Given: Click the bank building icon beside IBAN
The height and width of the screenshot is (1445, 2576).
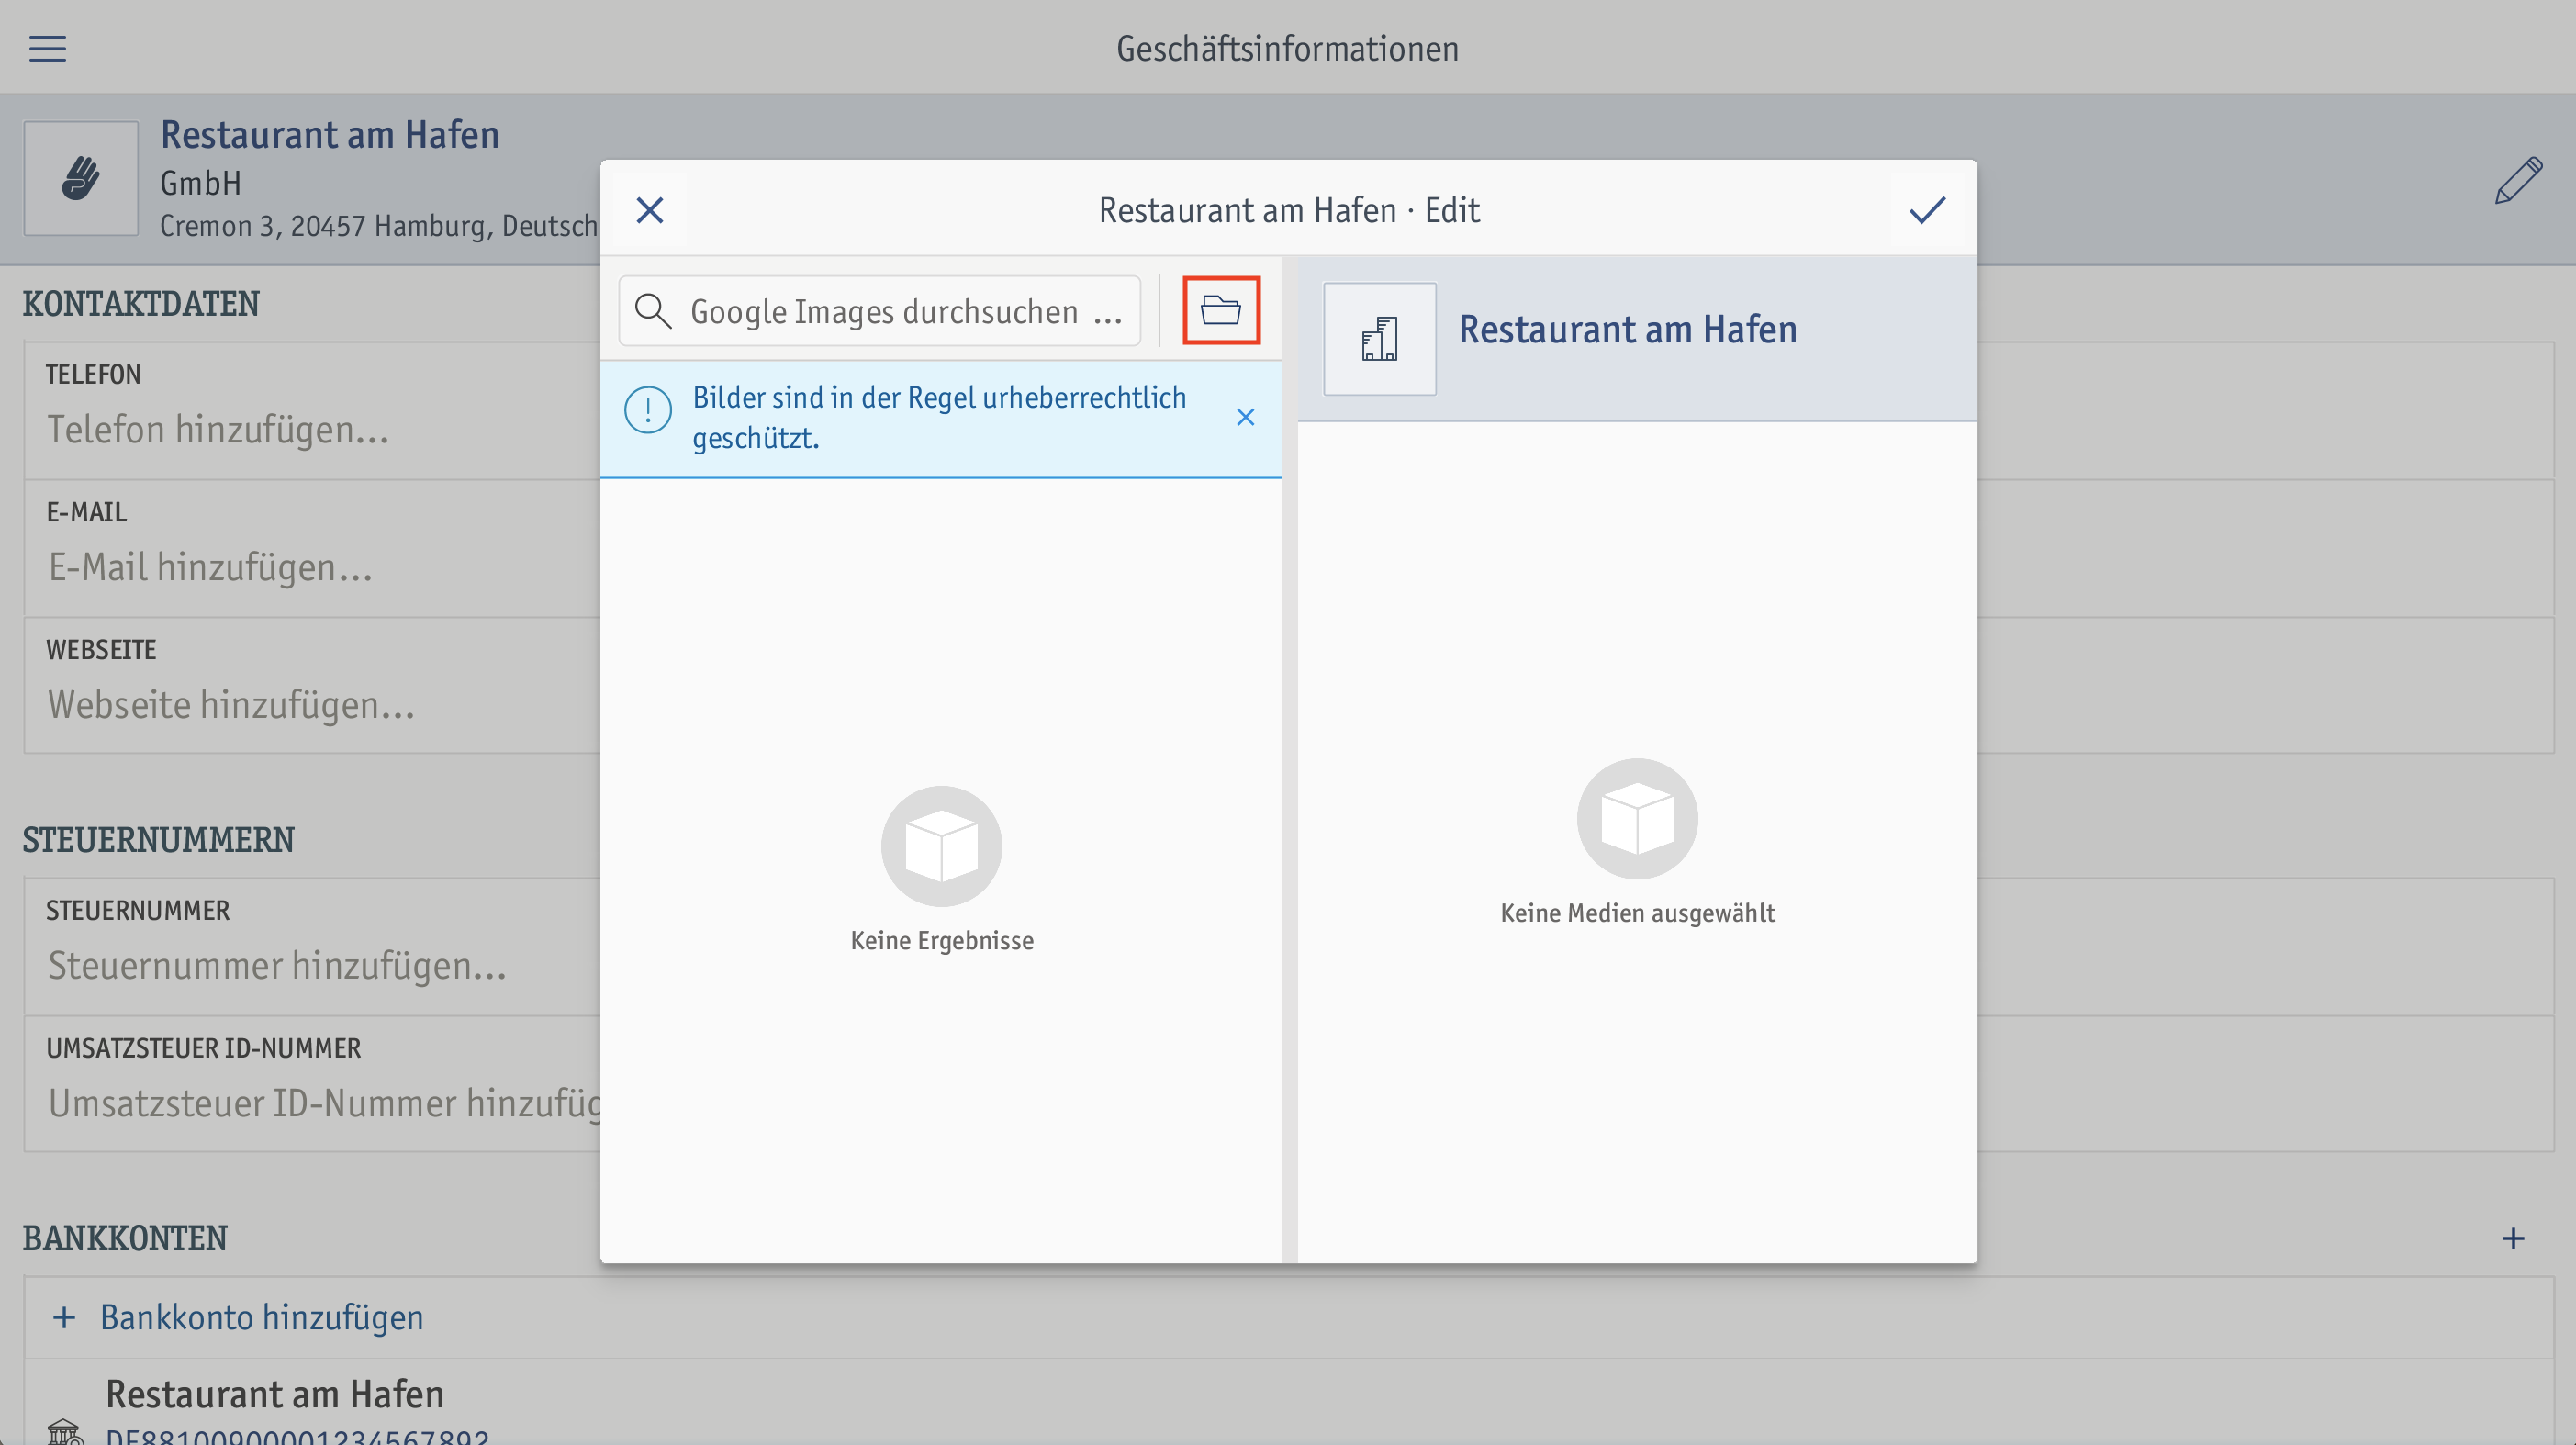Looking at the screenshot, I should pos(65,1432).
